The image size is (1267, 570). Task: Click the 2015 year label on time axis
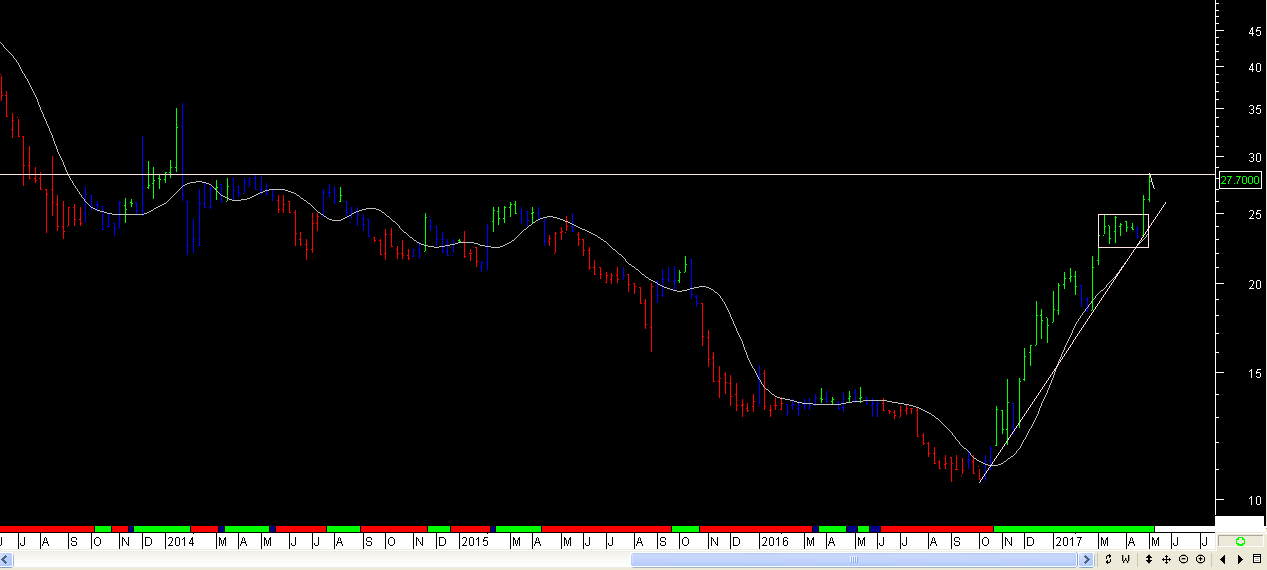474,541
